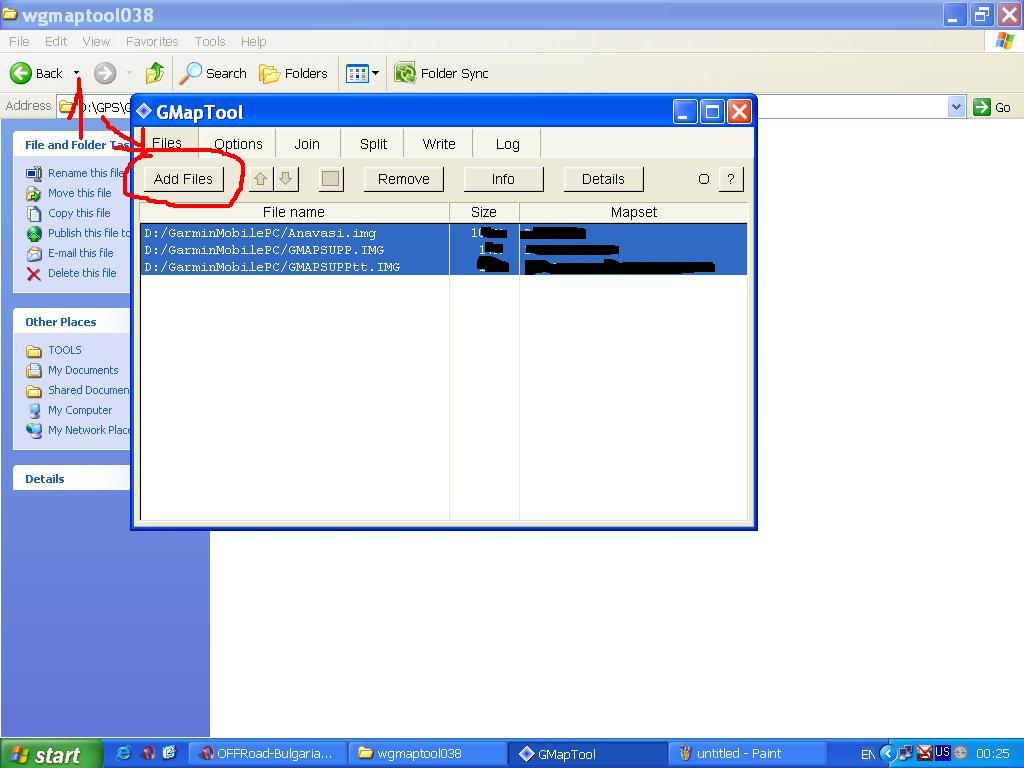Open My Computer in Other Places

click(80, 410)
